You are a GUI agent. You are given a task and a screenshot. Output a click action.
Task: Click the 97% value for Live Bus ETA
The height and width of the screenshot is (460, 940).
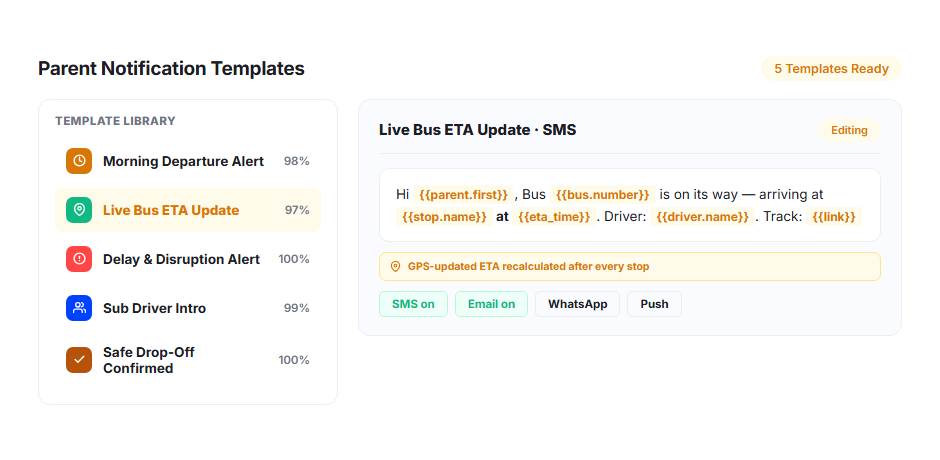tap(297, 210)
